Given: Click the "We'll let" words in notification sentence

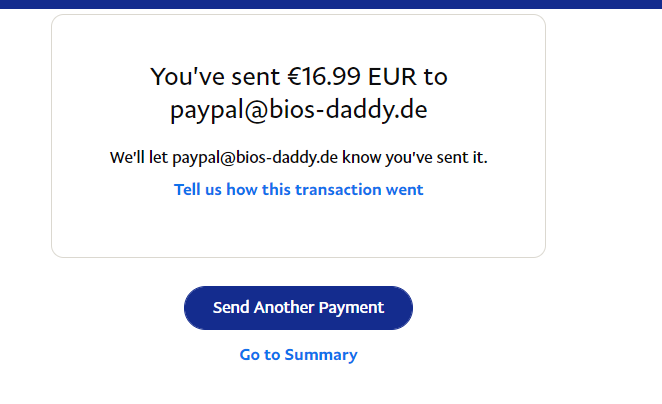Looking at the screenshot, I should 139,157.
